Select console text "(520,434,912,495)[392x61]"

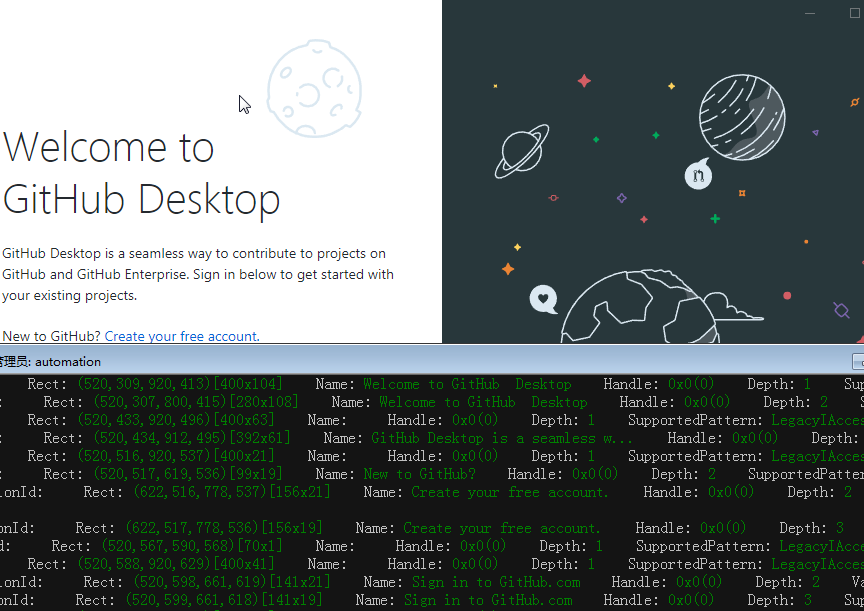click(x=192, y=438)
